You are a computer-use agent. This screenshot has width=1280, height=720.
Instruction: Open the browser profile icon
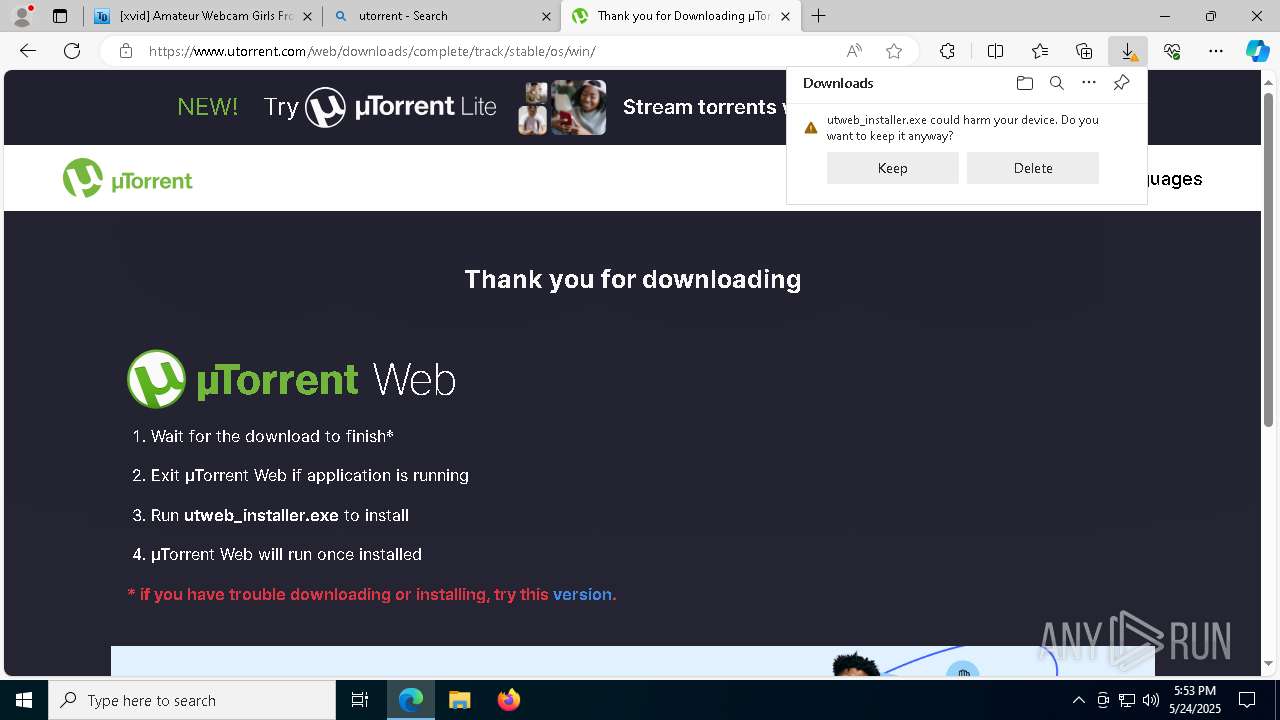[22, 16]
